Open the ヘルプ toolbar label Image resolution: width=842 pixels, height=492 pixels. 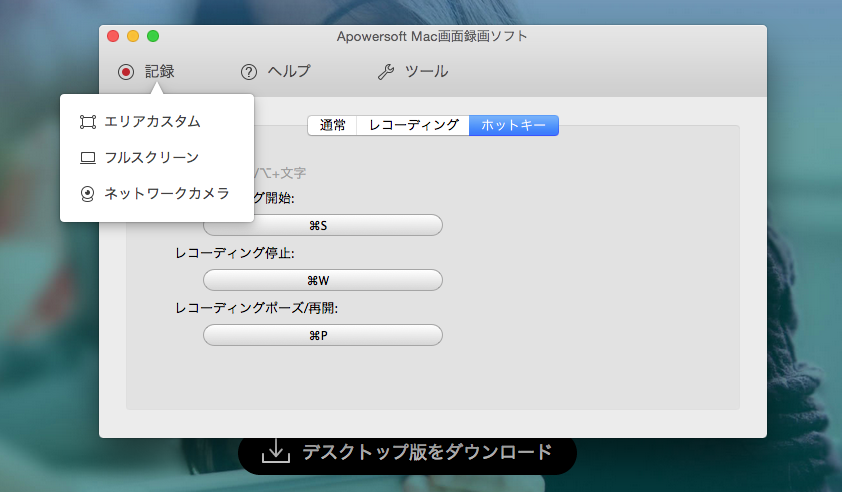click(289, 71)
